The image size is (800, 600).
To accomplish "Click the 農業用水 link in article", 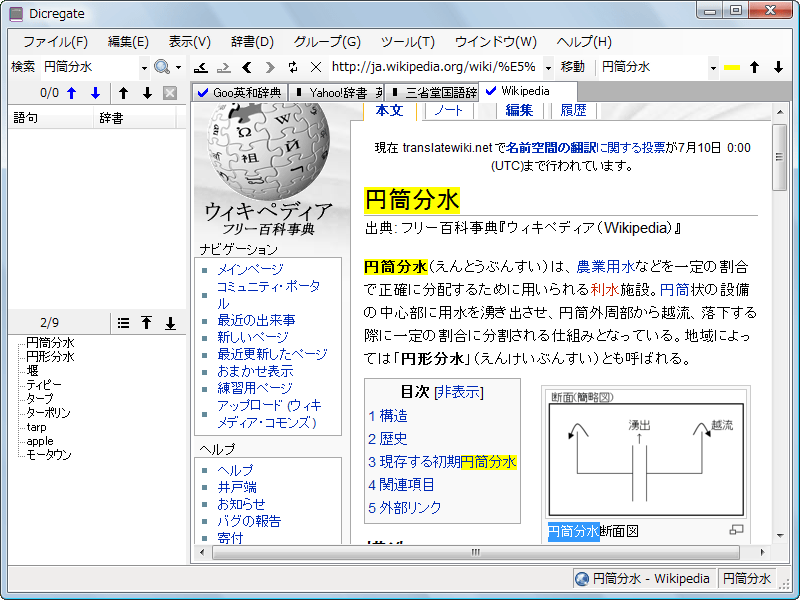I will (605, 266).
